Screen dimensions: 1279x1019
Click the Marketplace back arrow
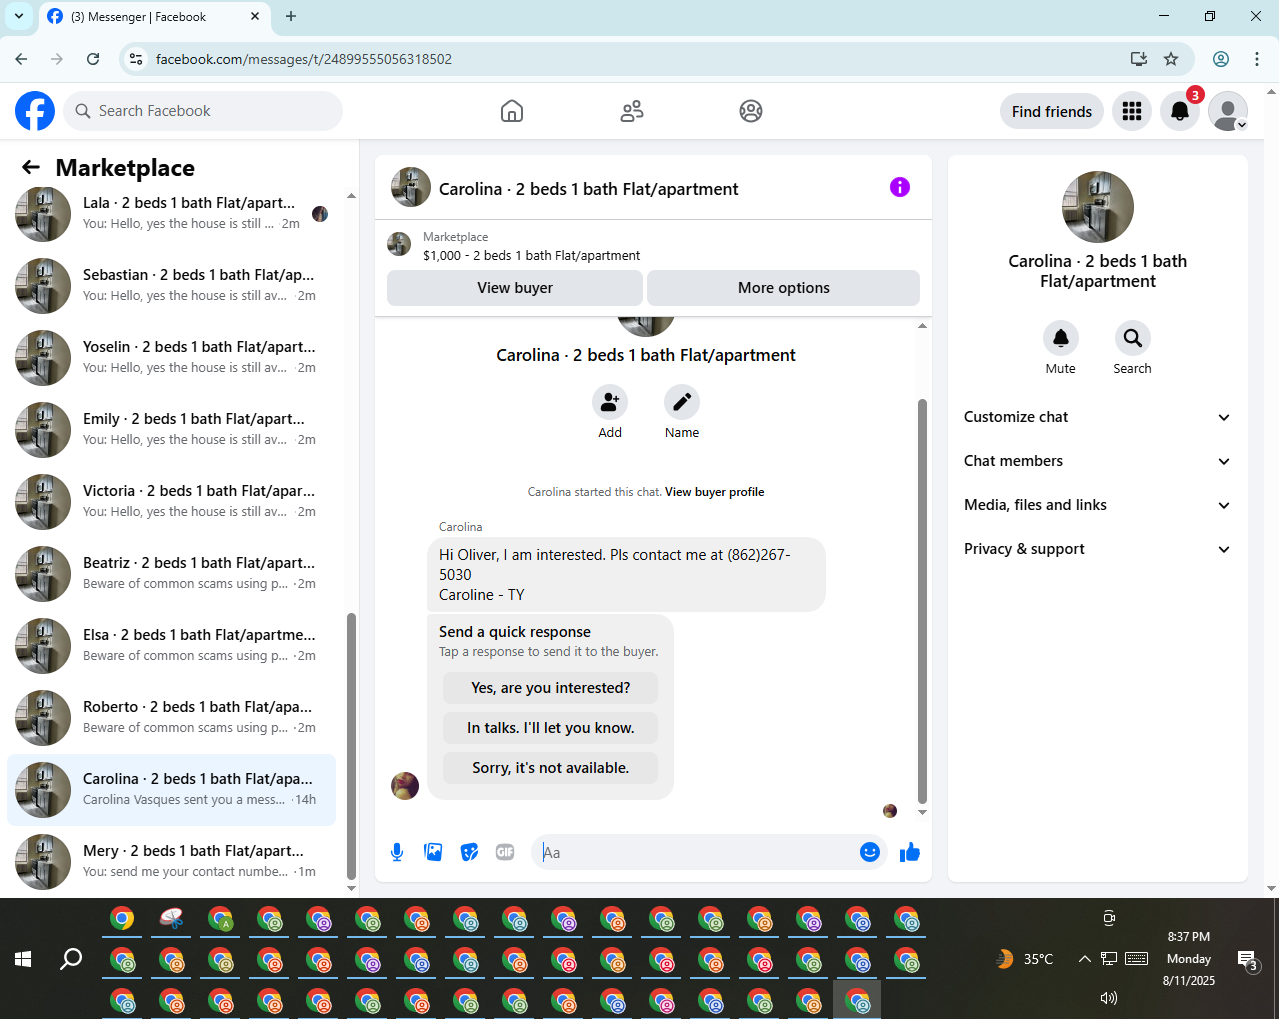[x=31, y=167]
